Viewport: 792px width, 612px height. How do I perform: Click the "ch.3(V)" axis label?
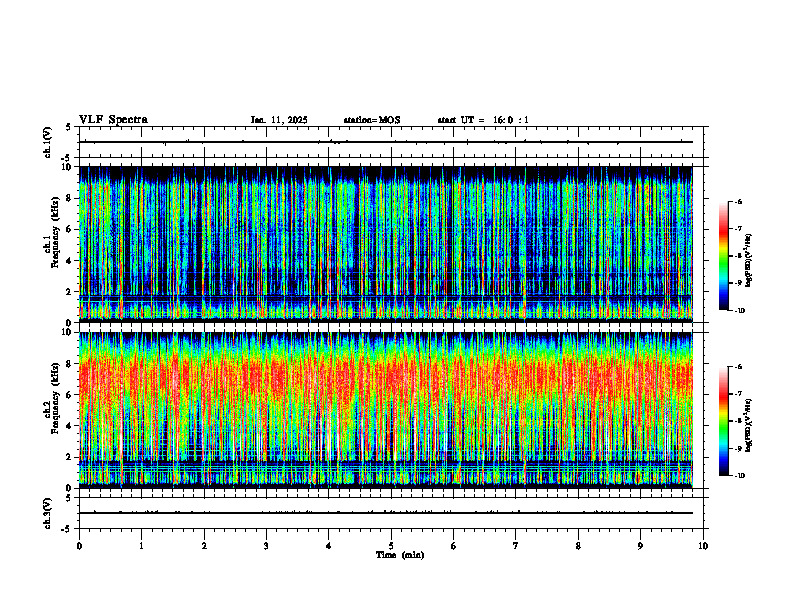point(48,513)
